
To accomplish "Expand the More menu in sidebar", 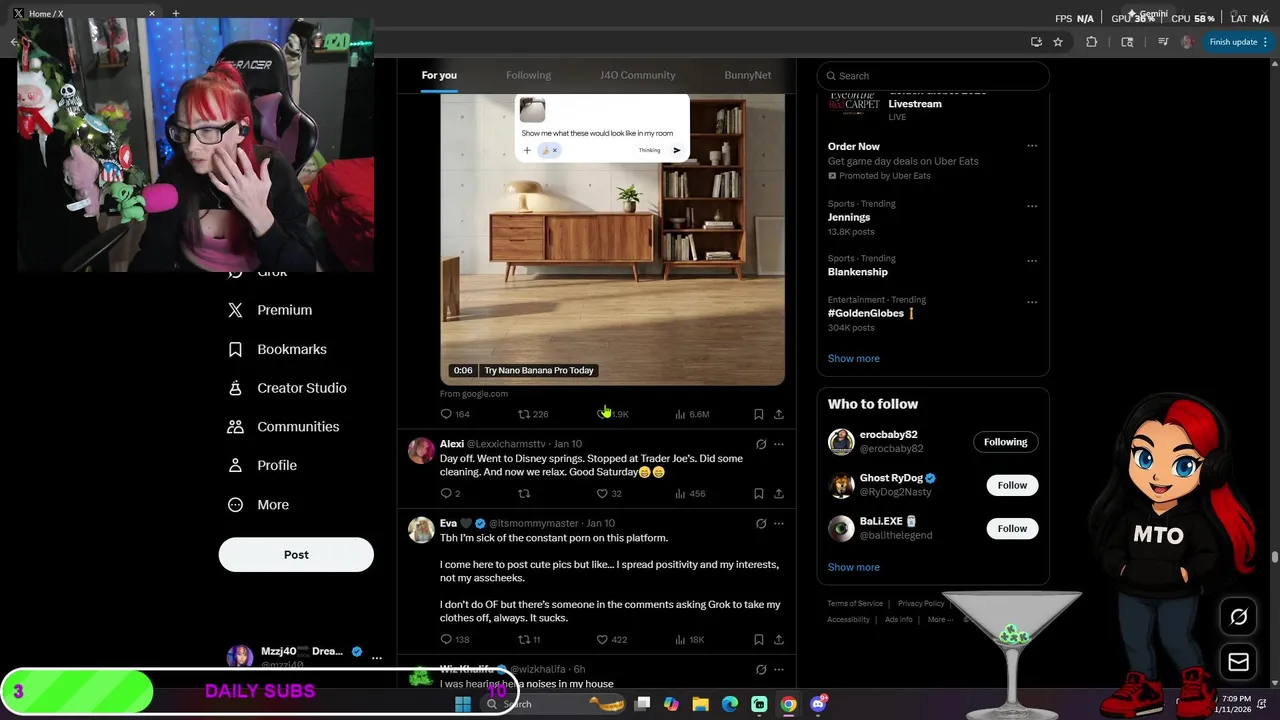I will (259, 505).
